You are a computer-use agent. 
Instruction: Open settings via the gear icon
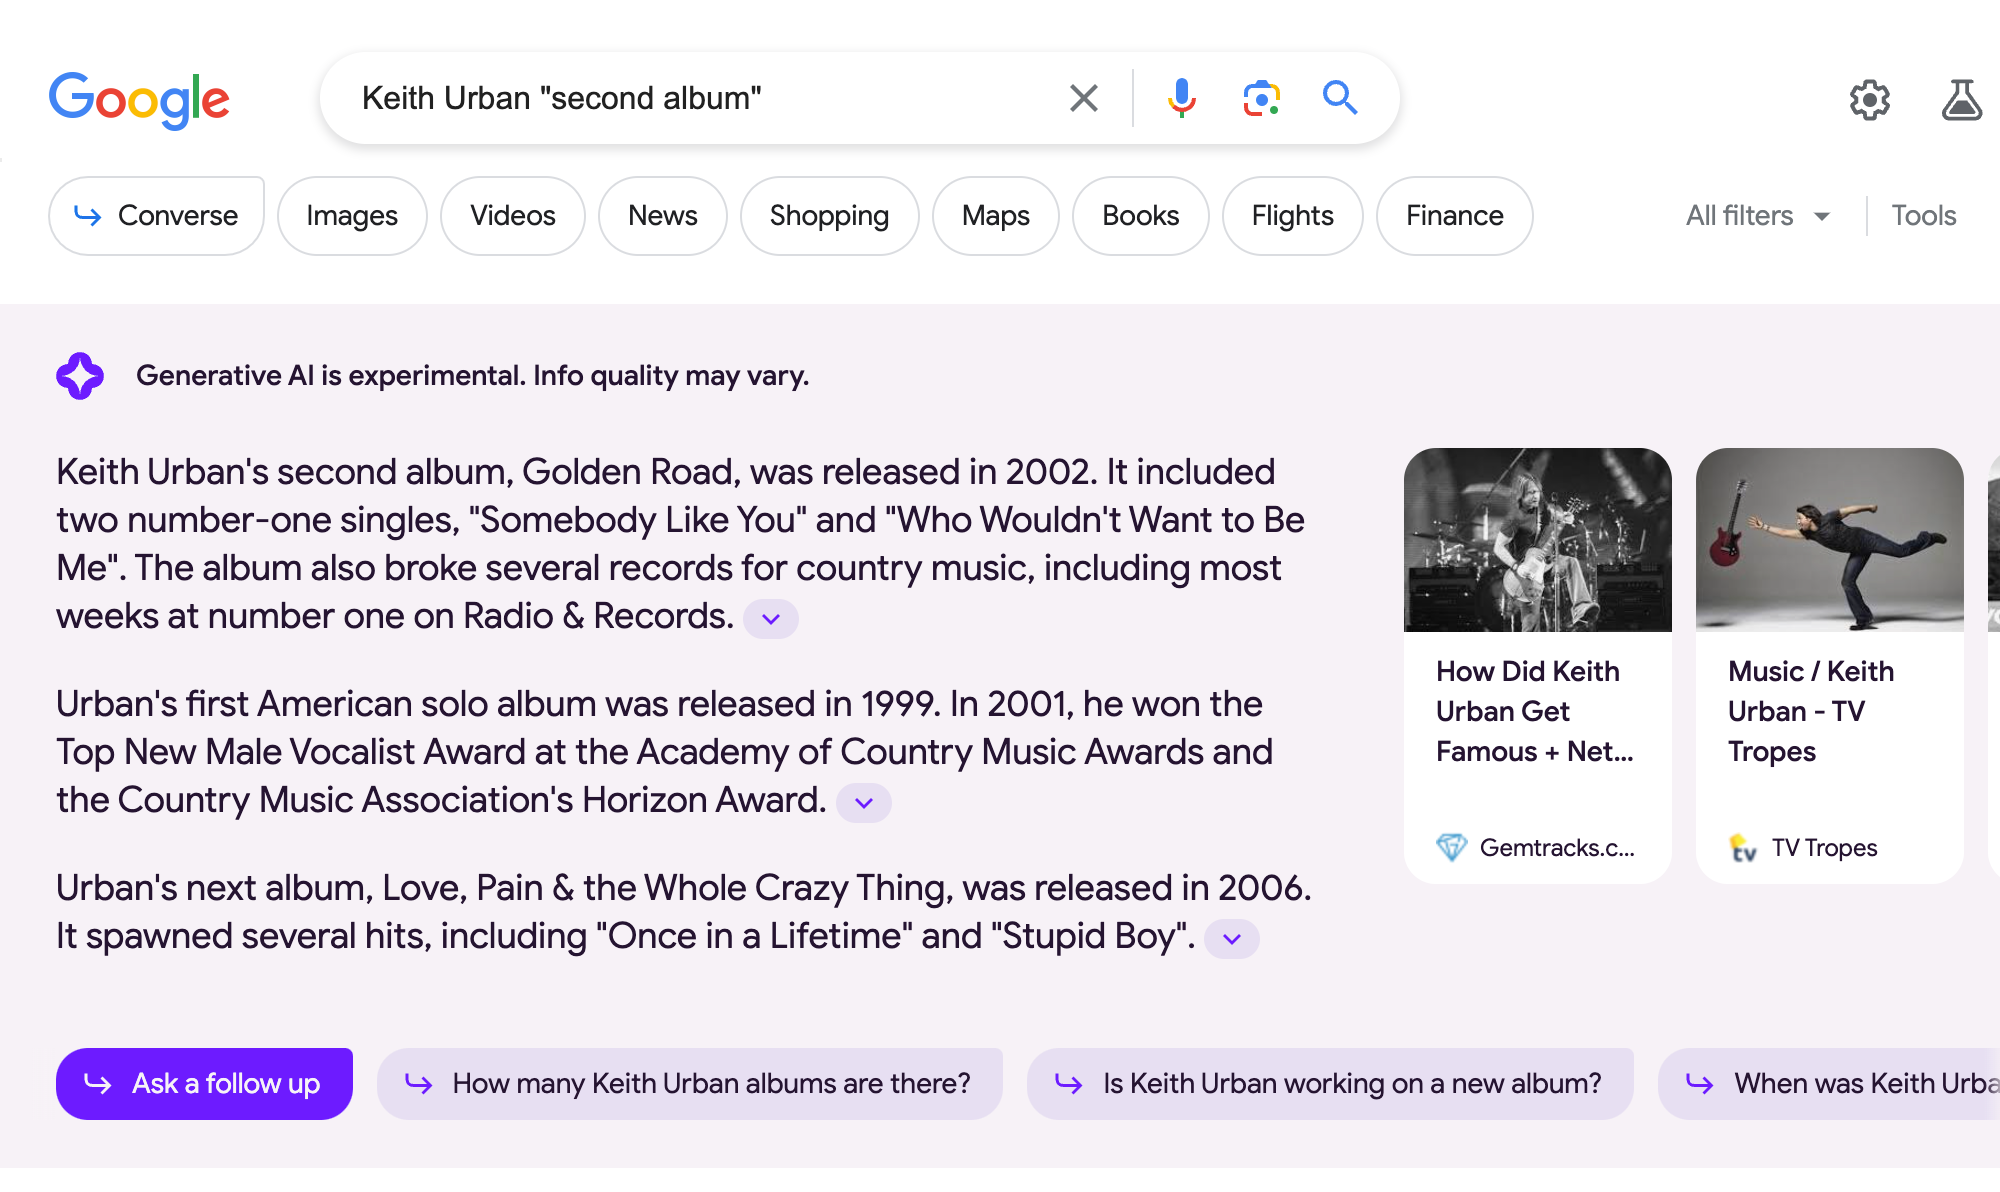pos(1869,100)
